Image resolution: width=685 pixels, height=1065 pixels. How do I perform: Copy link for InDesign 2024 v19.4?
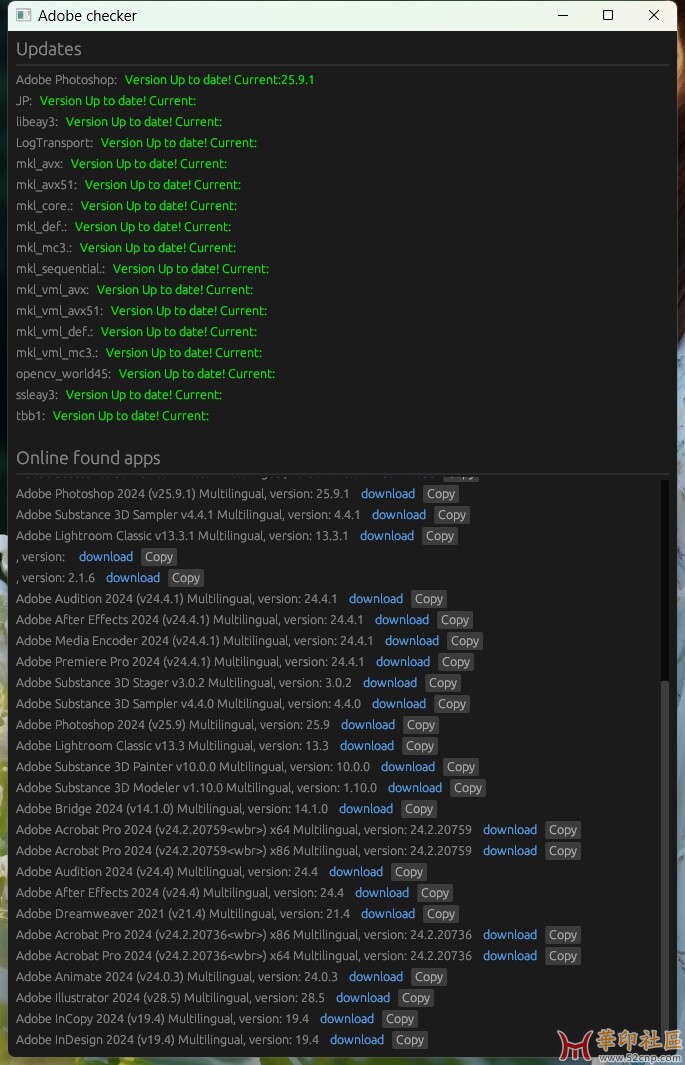[x=410, y=1041]
